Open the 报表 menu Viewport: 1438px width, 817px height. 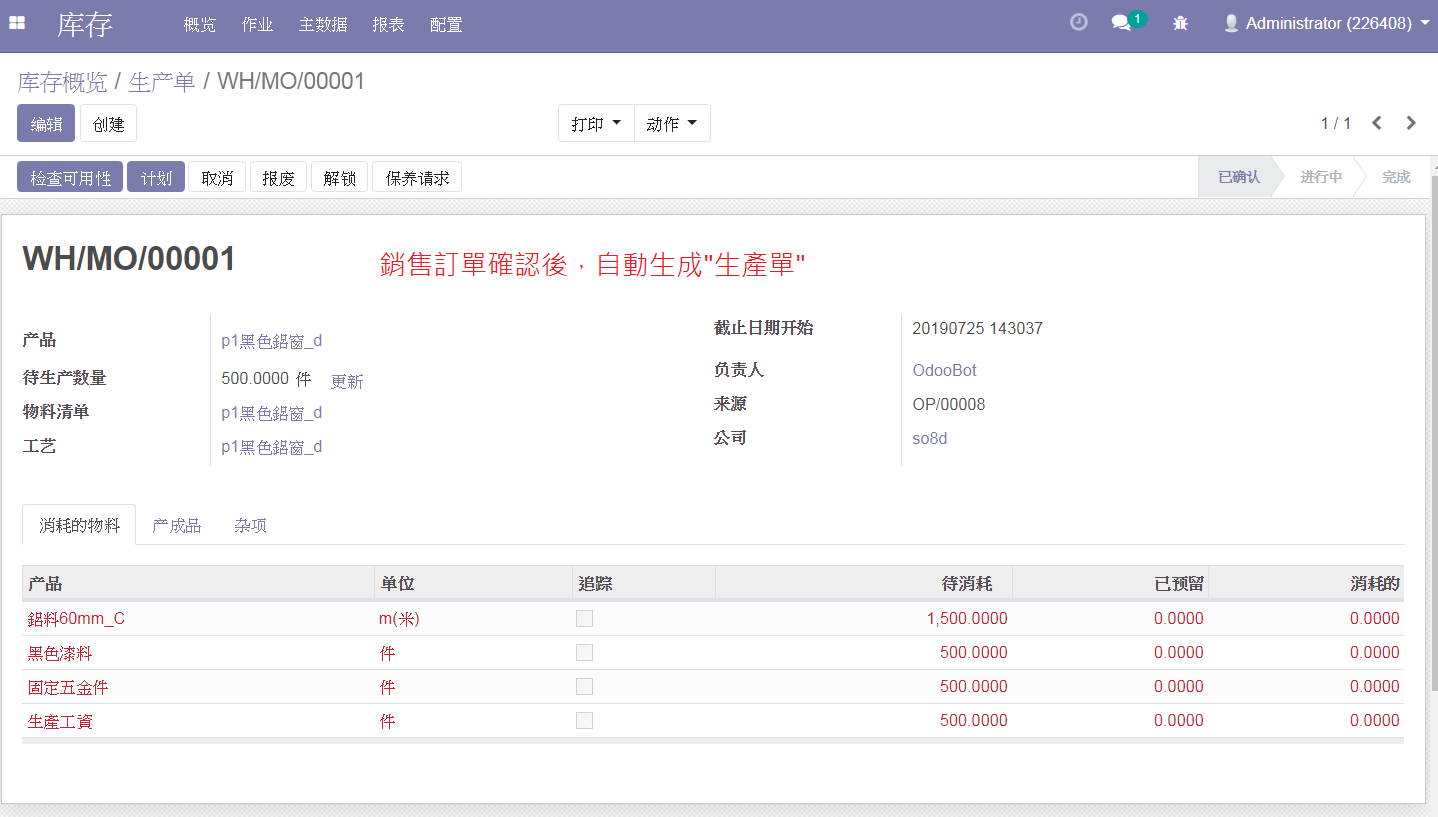tap(389, 25)
